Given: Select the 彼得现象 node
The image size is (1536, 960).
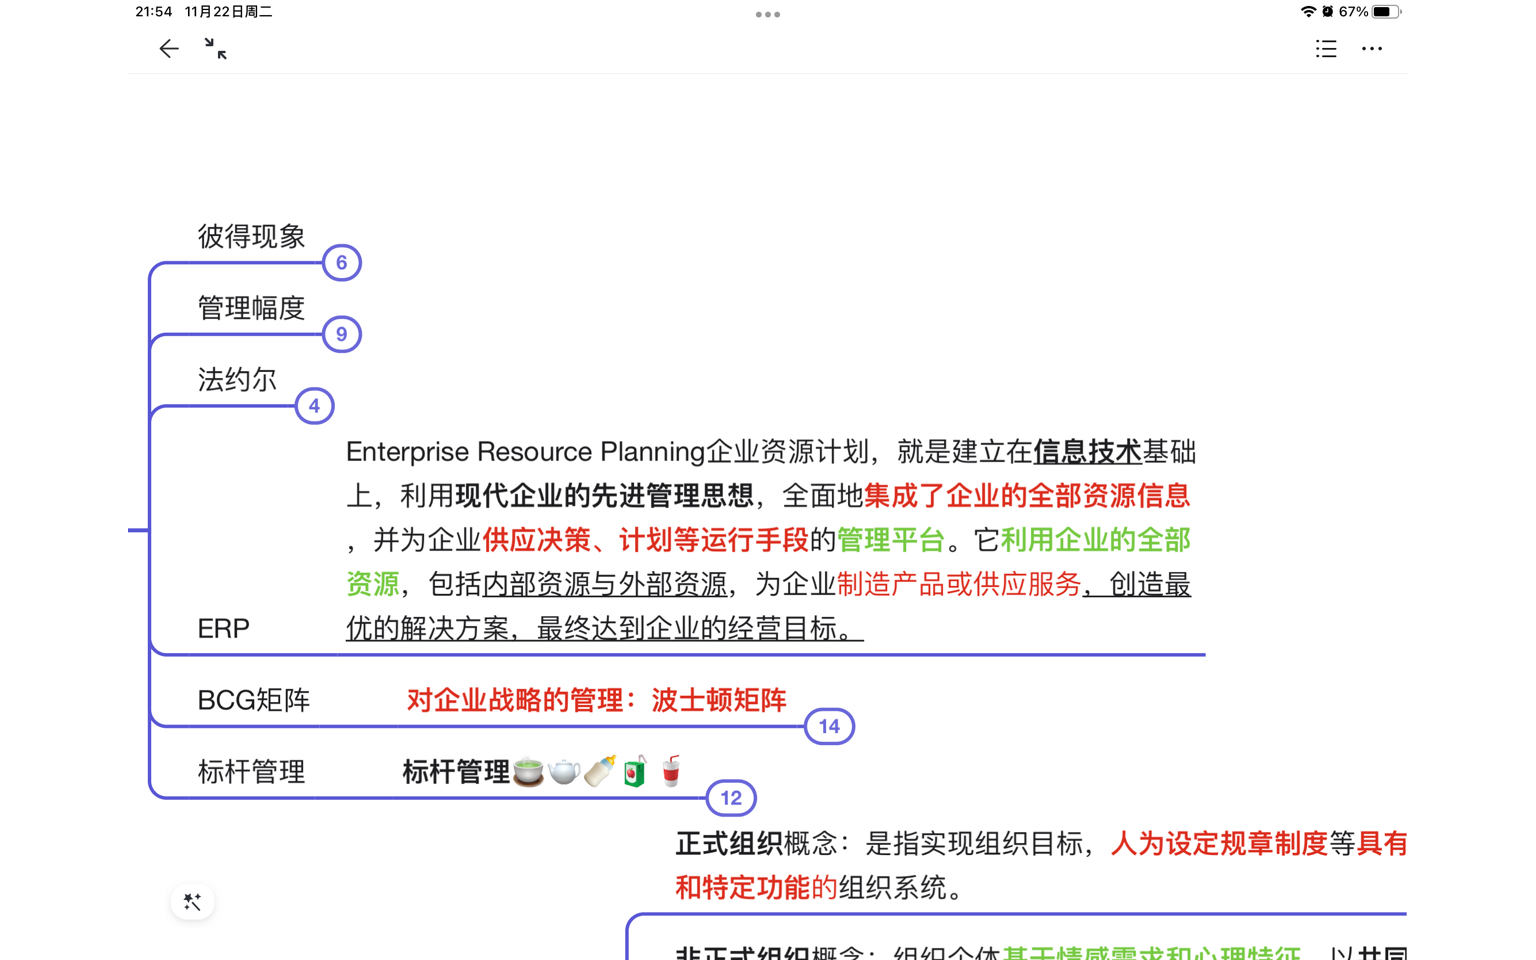Looking at the screenshot, I should 251,237.
